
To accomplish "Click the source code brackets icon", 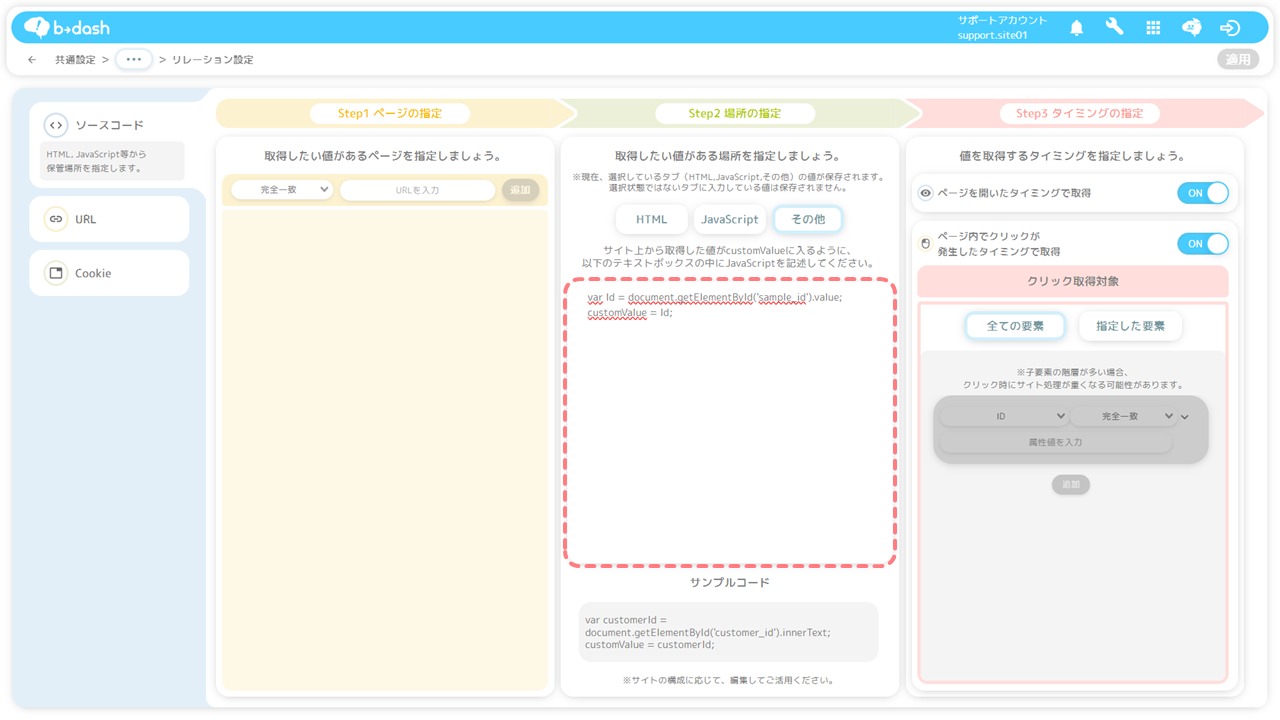I will [x=56, y=125].
